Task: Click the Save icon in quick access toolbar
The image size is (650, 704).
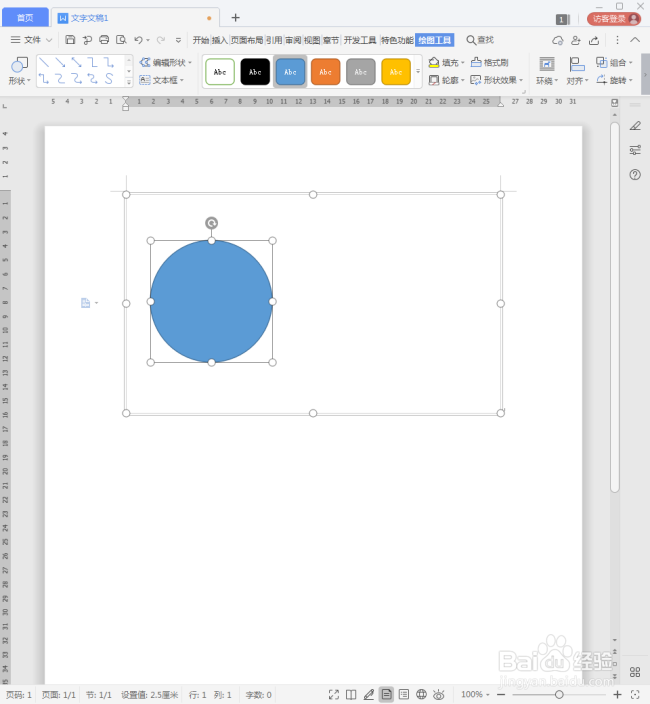Action: pyautogui.click(x=70, y=40)
